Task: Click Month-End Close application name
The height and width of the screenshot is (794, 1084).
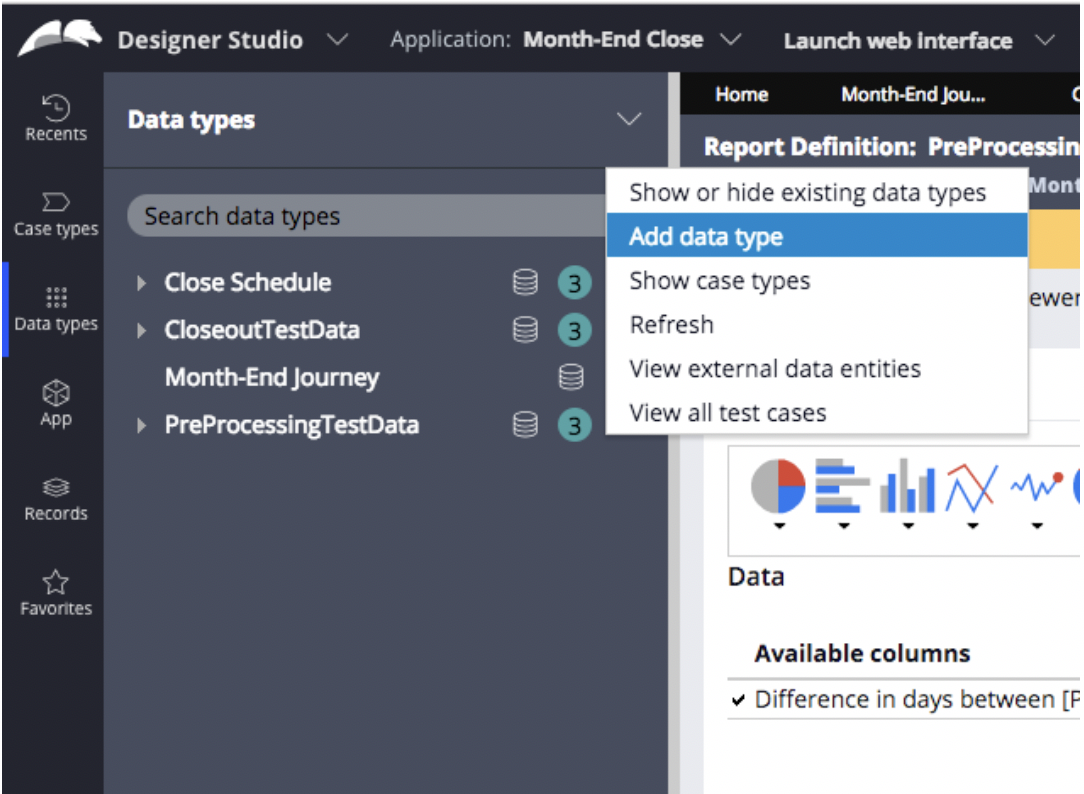Action: pos(613,40)
